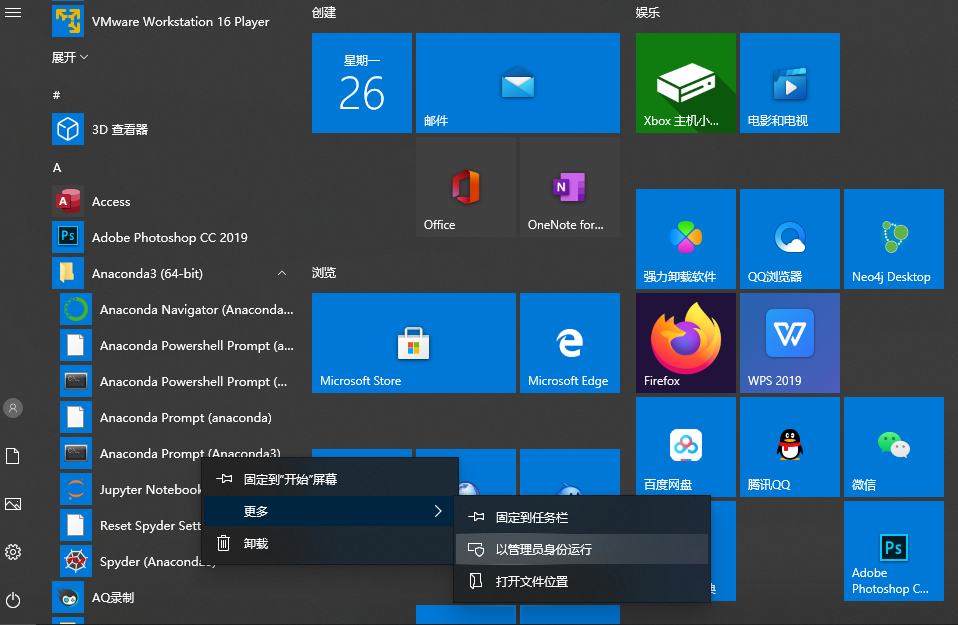The width and height of the screenshot is (958, 625).
Task: Open Anaconda Prompt (anaconda) entry
Action: point(178,417)
